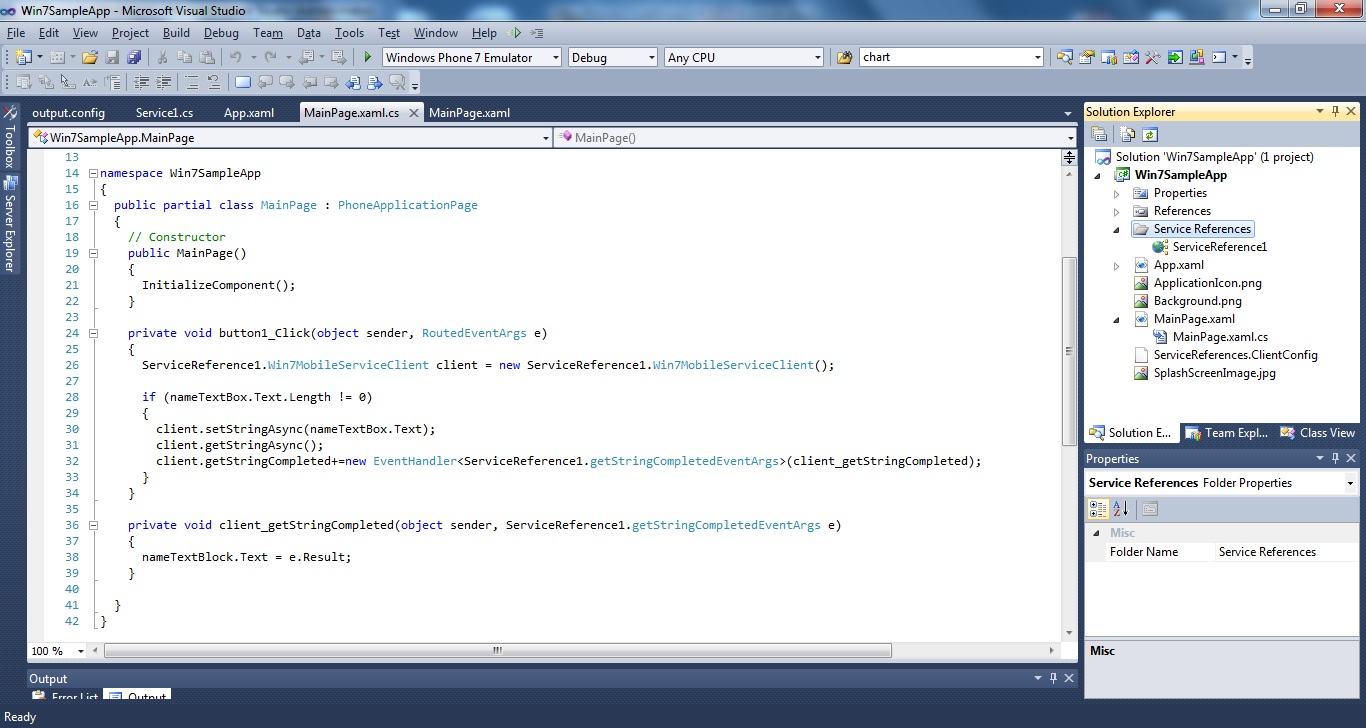Image resolution: width=1366 pixels, height=728 pixels.
Task: Switch to MainPage.xaml editor tab
Action: pyautogui.click(x=469, y=113)
